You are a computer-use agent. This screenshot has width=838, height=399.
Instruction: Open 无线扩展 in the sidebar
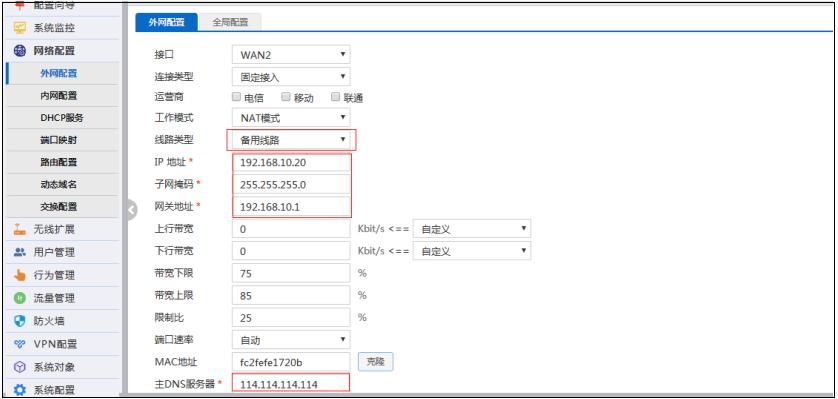coord(54,230)
